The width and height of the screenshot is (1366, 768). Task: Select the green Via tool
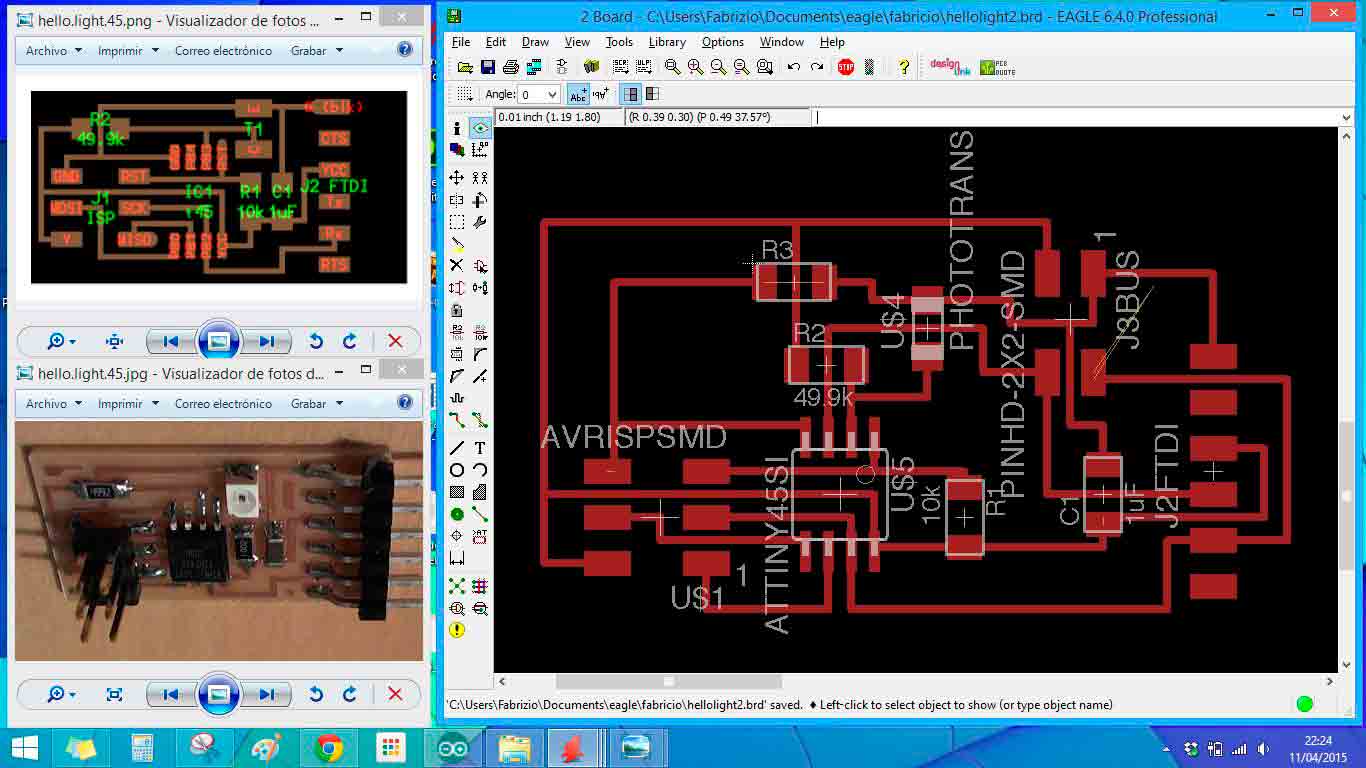pyautogui.click(x=457, y=514)
